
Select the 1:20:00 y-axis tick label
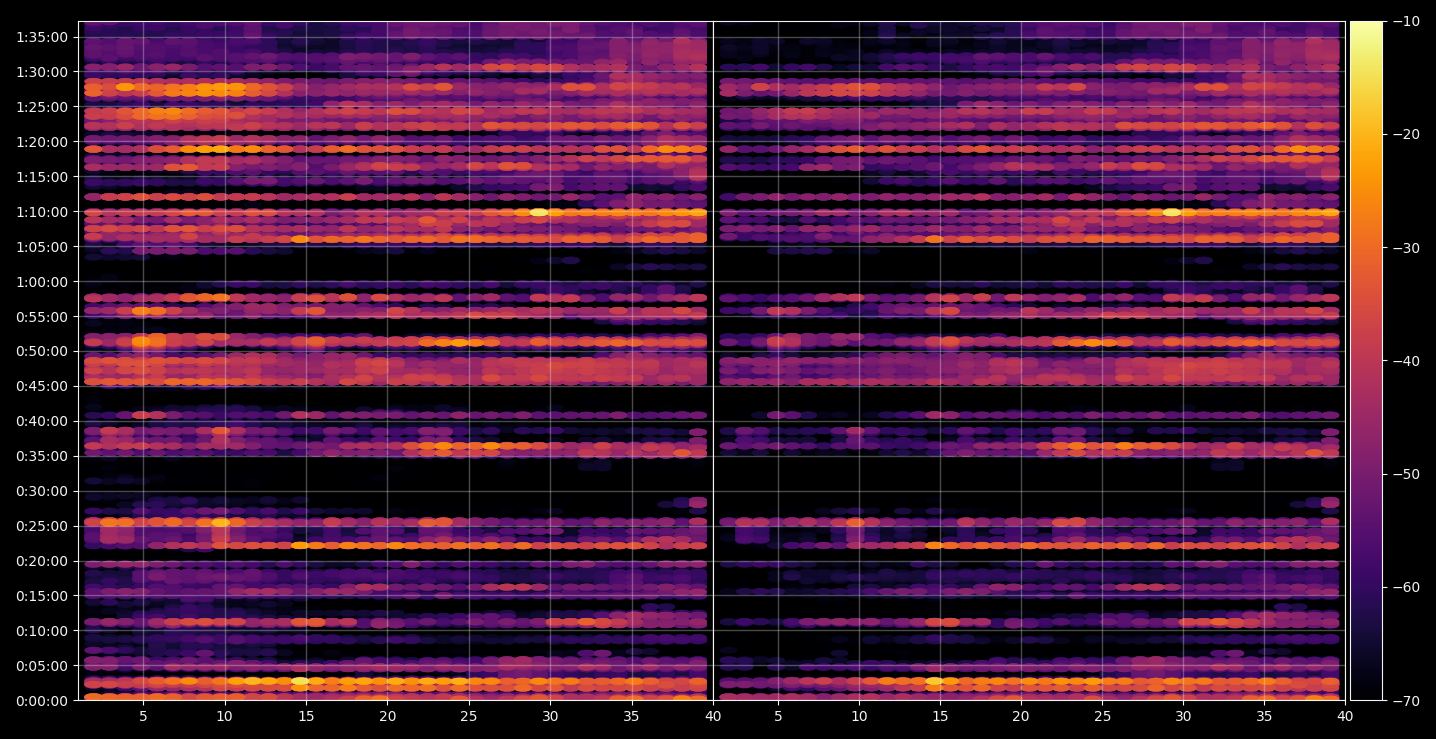(42, 142)
